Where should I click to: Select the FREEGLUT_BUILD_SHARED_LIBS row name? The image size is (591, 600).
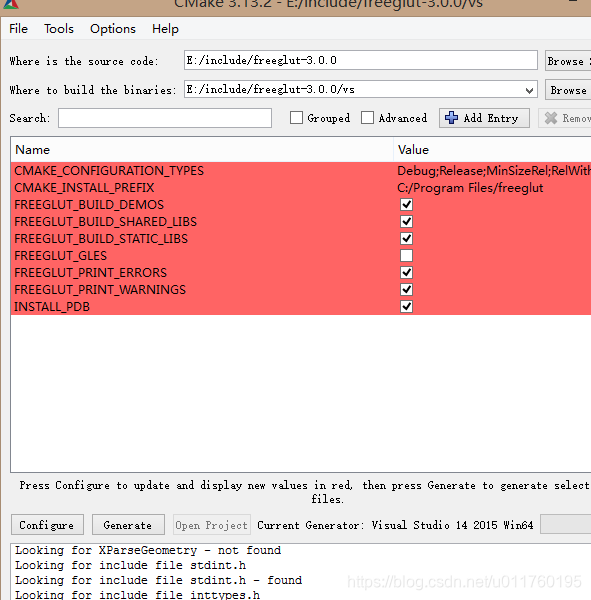(105, 222)
